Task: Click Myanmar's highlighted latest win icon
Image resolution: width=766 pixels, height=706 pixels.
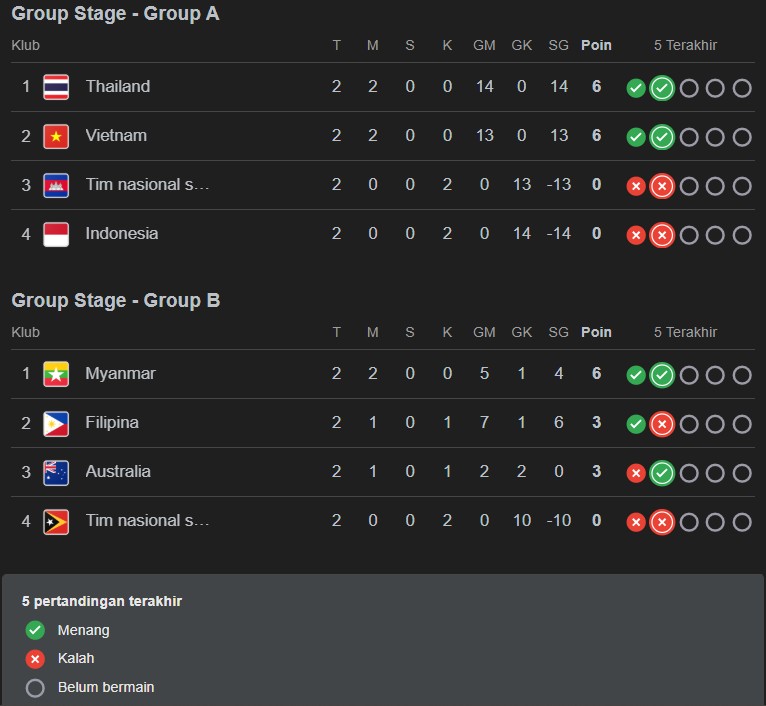Action: (662, 375)
